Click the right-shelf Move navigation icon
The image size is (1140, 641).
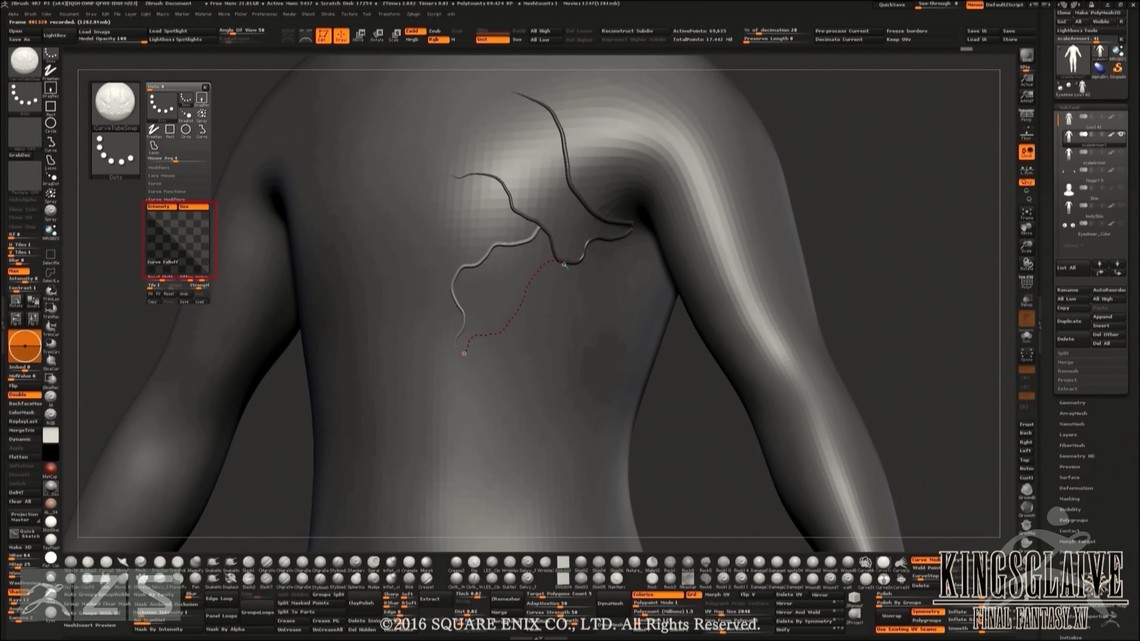pos(1027,229)
